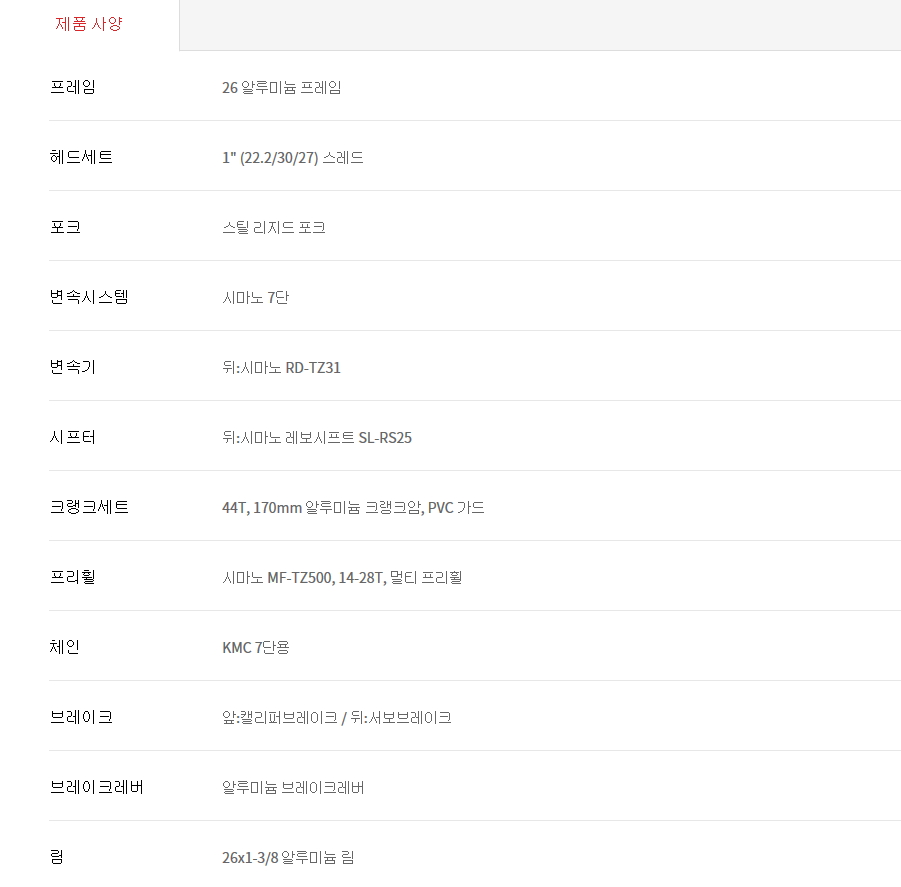The height and width of the screenshot is (887, 901).
Task: Click the 시마노 MF-TZ500 freewheel value
Action: (x=341, y=578)
